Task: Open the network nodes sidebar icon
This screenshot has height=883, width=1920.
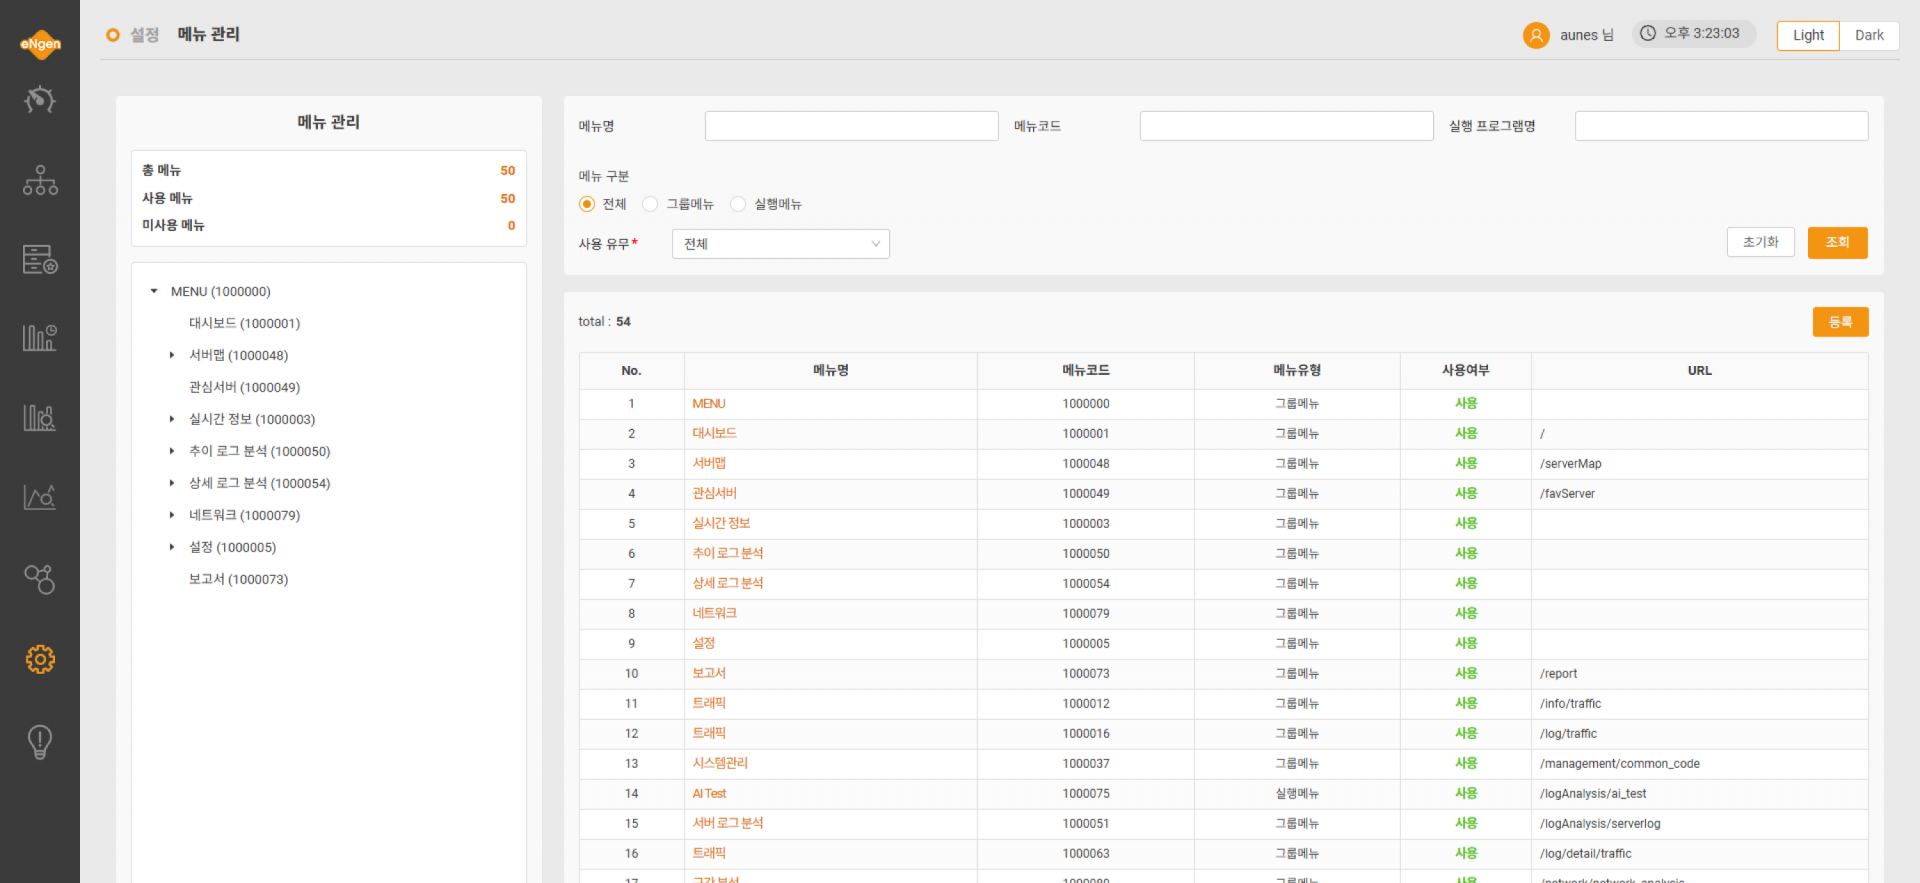Action: click(40, 579)
